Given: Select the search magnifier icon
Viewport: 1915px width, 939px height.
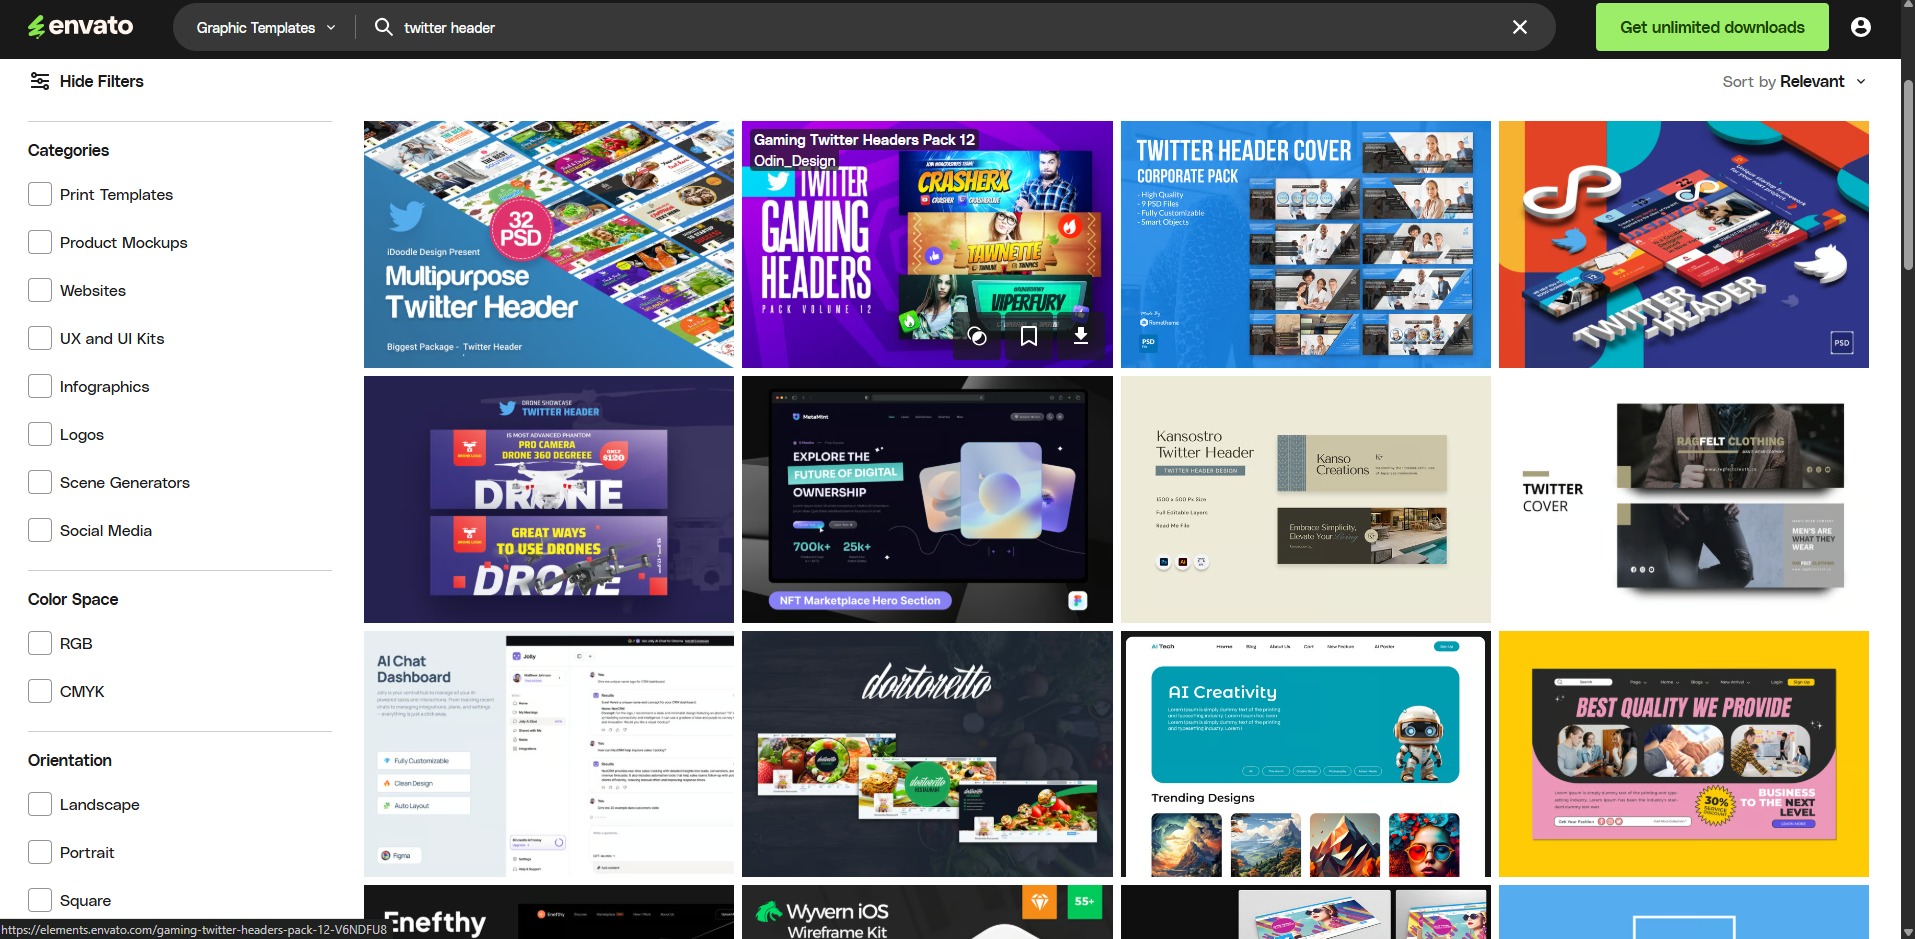Looking at the screenshot, I should click(x=383, y=27).
